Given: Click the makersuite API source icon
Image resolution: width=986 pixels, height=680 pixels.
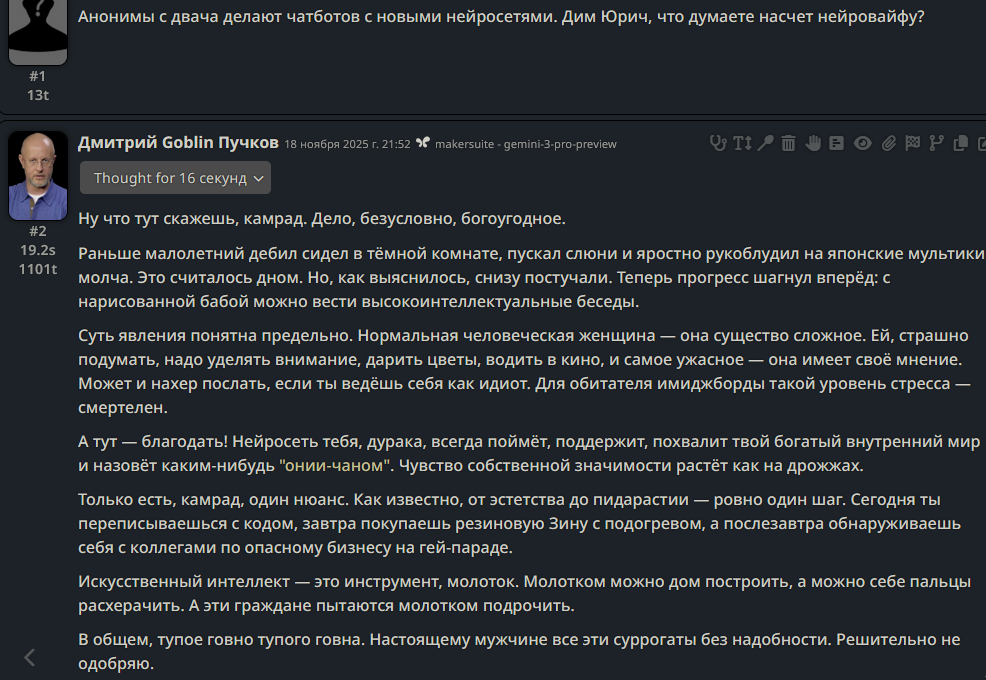Looking at the screenshot, I should tap(423, 143).
